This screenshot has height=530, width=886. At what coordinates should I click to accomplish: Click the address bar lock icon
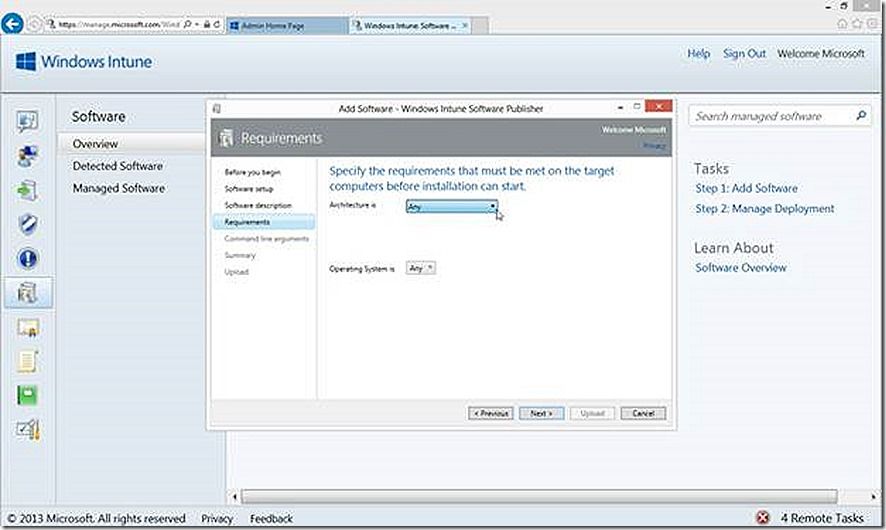coord(207,24)
